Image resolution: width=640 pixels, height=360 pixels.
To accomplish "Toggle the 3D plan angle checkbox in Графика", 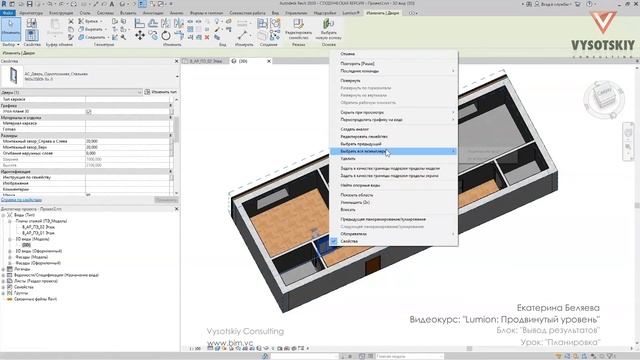I will pyautogui.click(x=89, y=111).
